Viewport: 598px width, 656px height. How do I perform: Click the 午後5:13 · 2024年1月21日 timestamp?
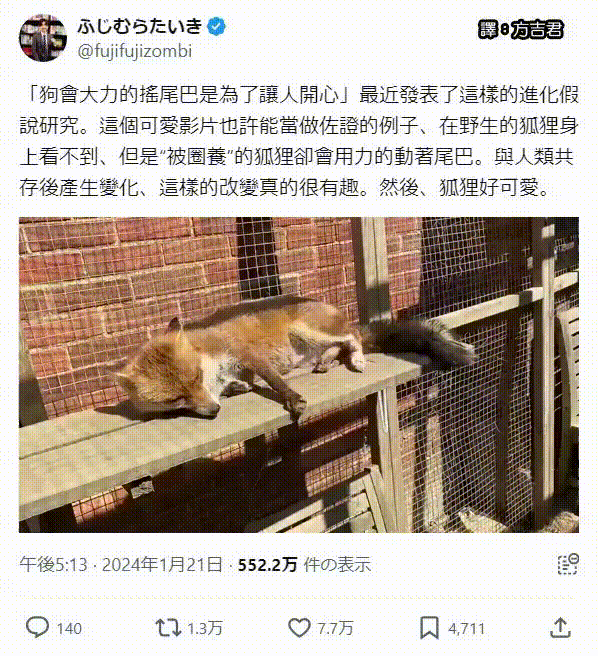pos(121,564)
